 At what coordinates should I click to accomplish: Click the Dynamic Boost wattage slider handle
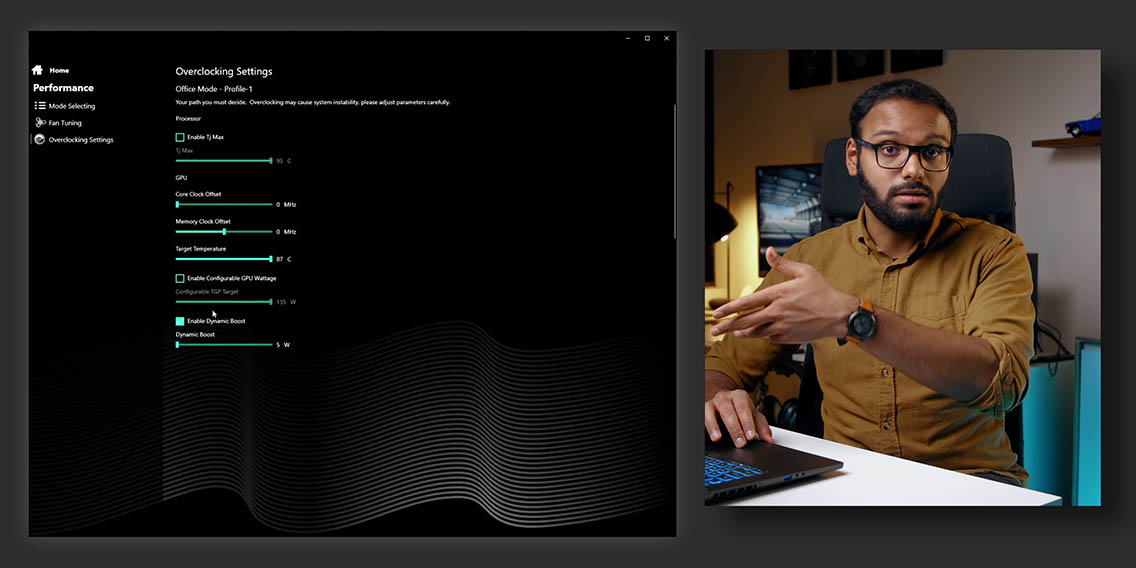point(177,345)
